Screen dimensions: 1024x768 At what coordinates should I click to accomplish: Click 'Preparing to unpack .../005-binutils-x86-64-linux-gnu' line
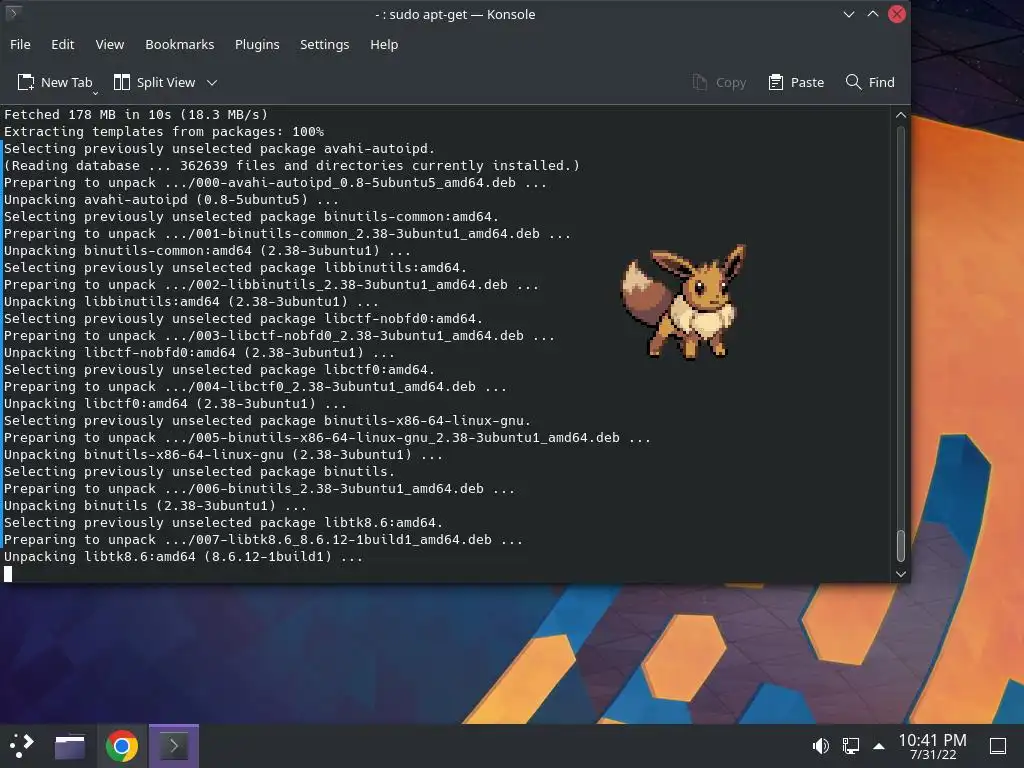[x=327, y=438]
